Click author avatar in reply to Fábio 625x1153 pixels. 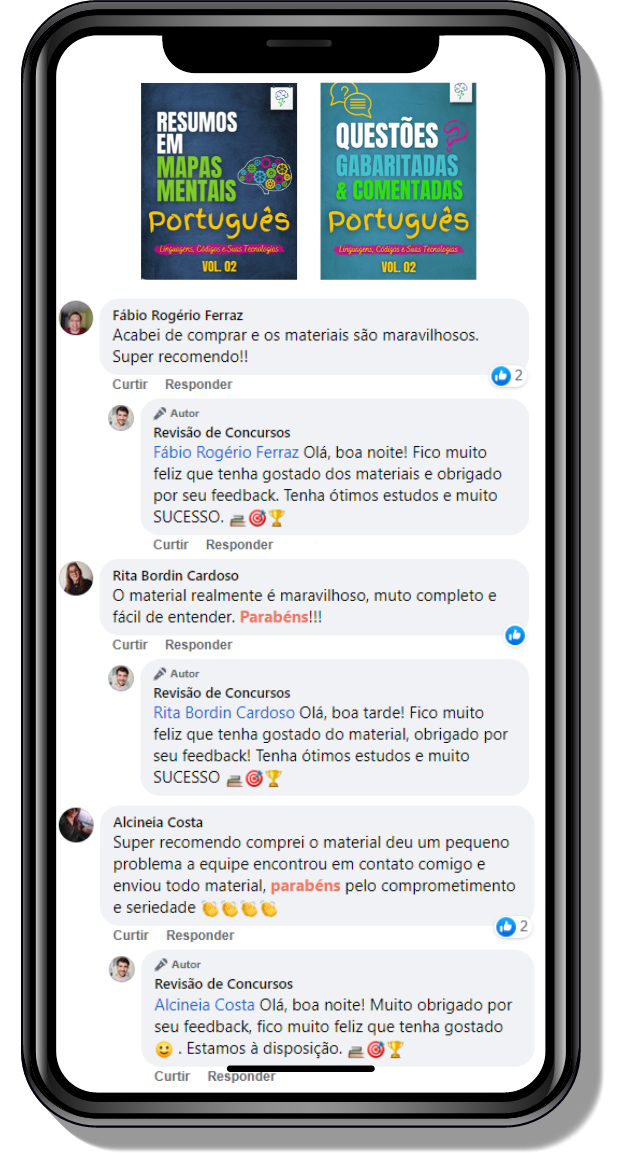click(x=121, y=417)
